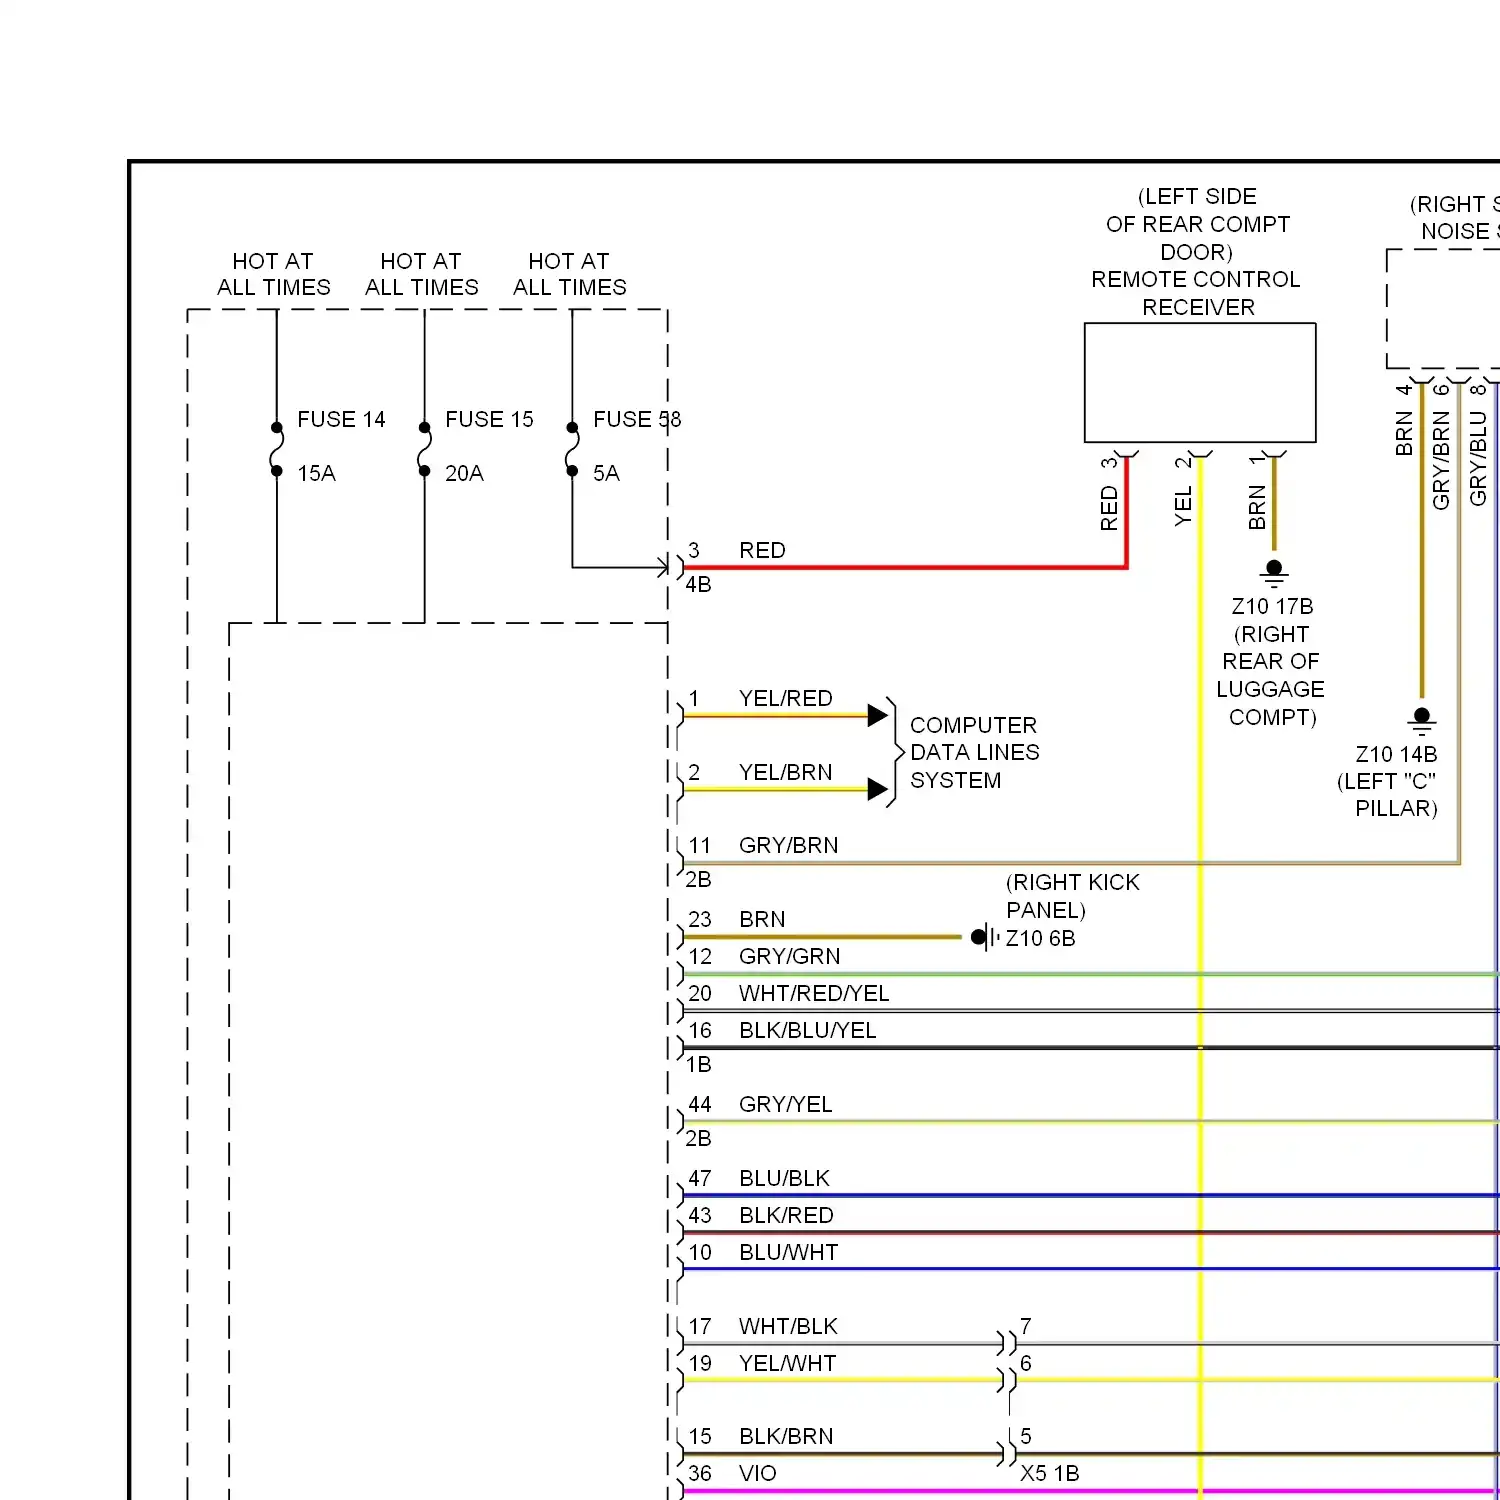
Task: Click the YEL/WHT wire label
Action: tap(787, 1363)
